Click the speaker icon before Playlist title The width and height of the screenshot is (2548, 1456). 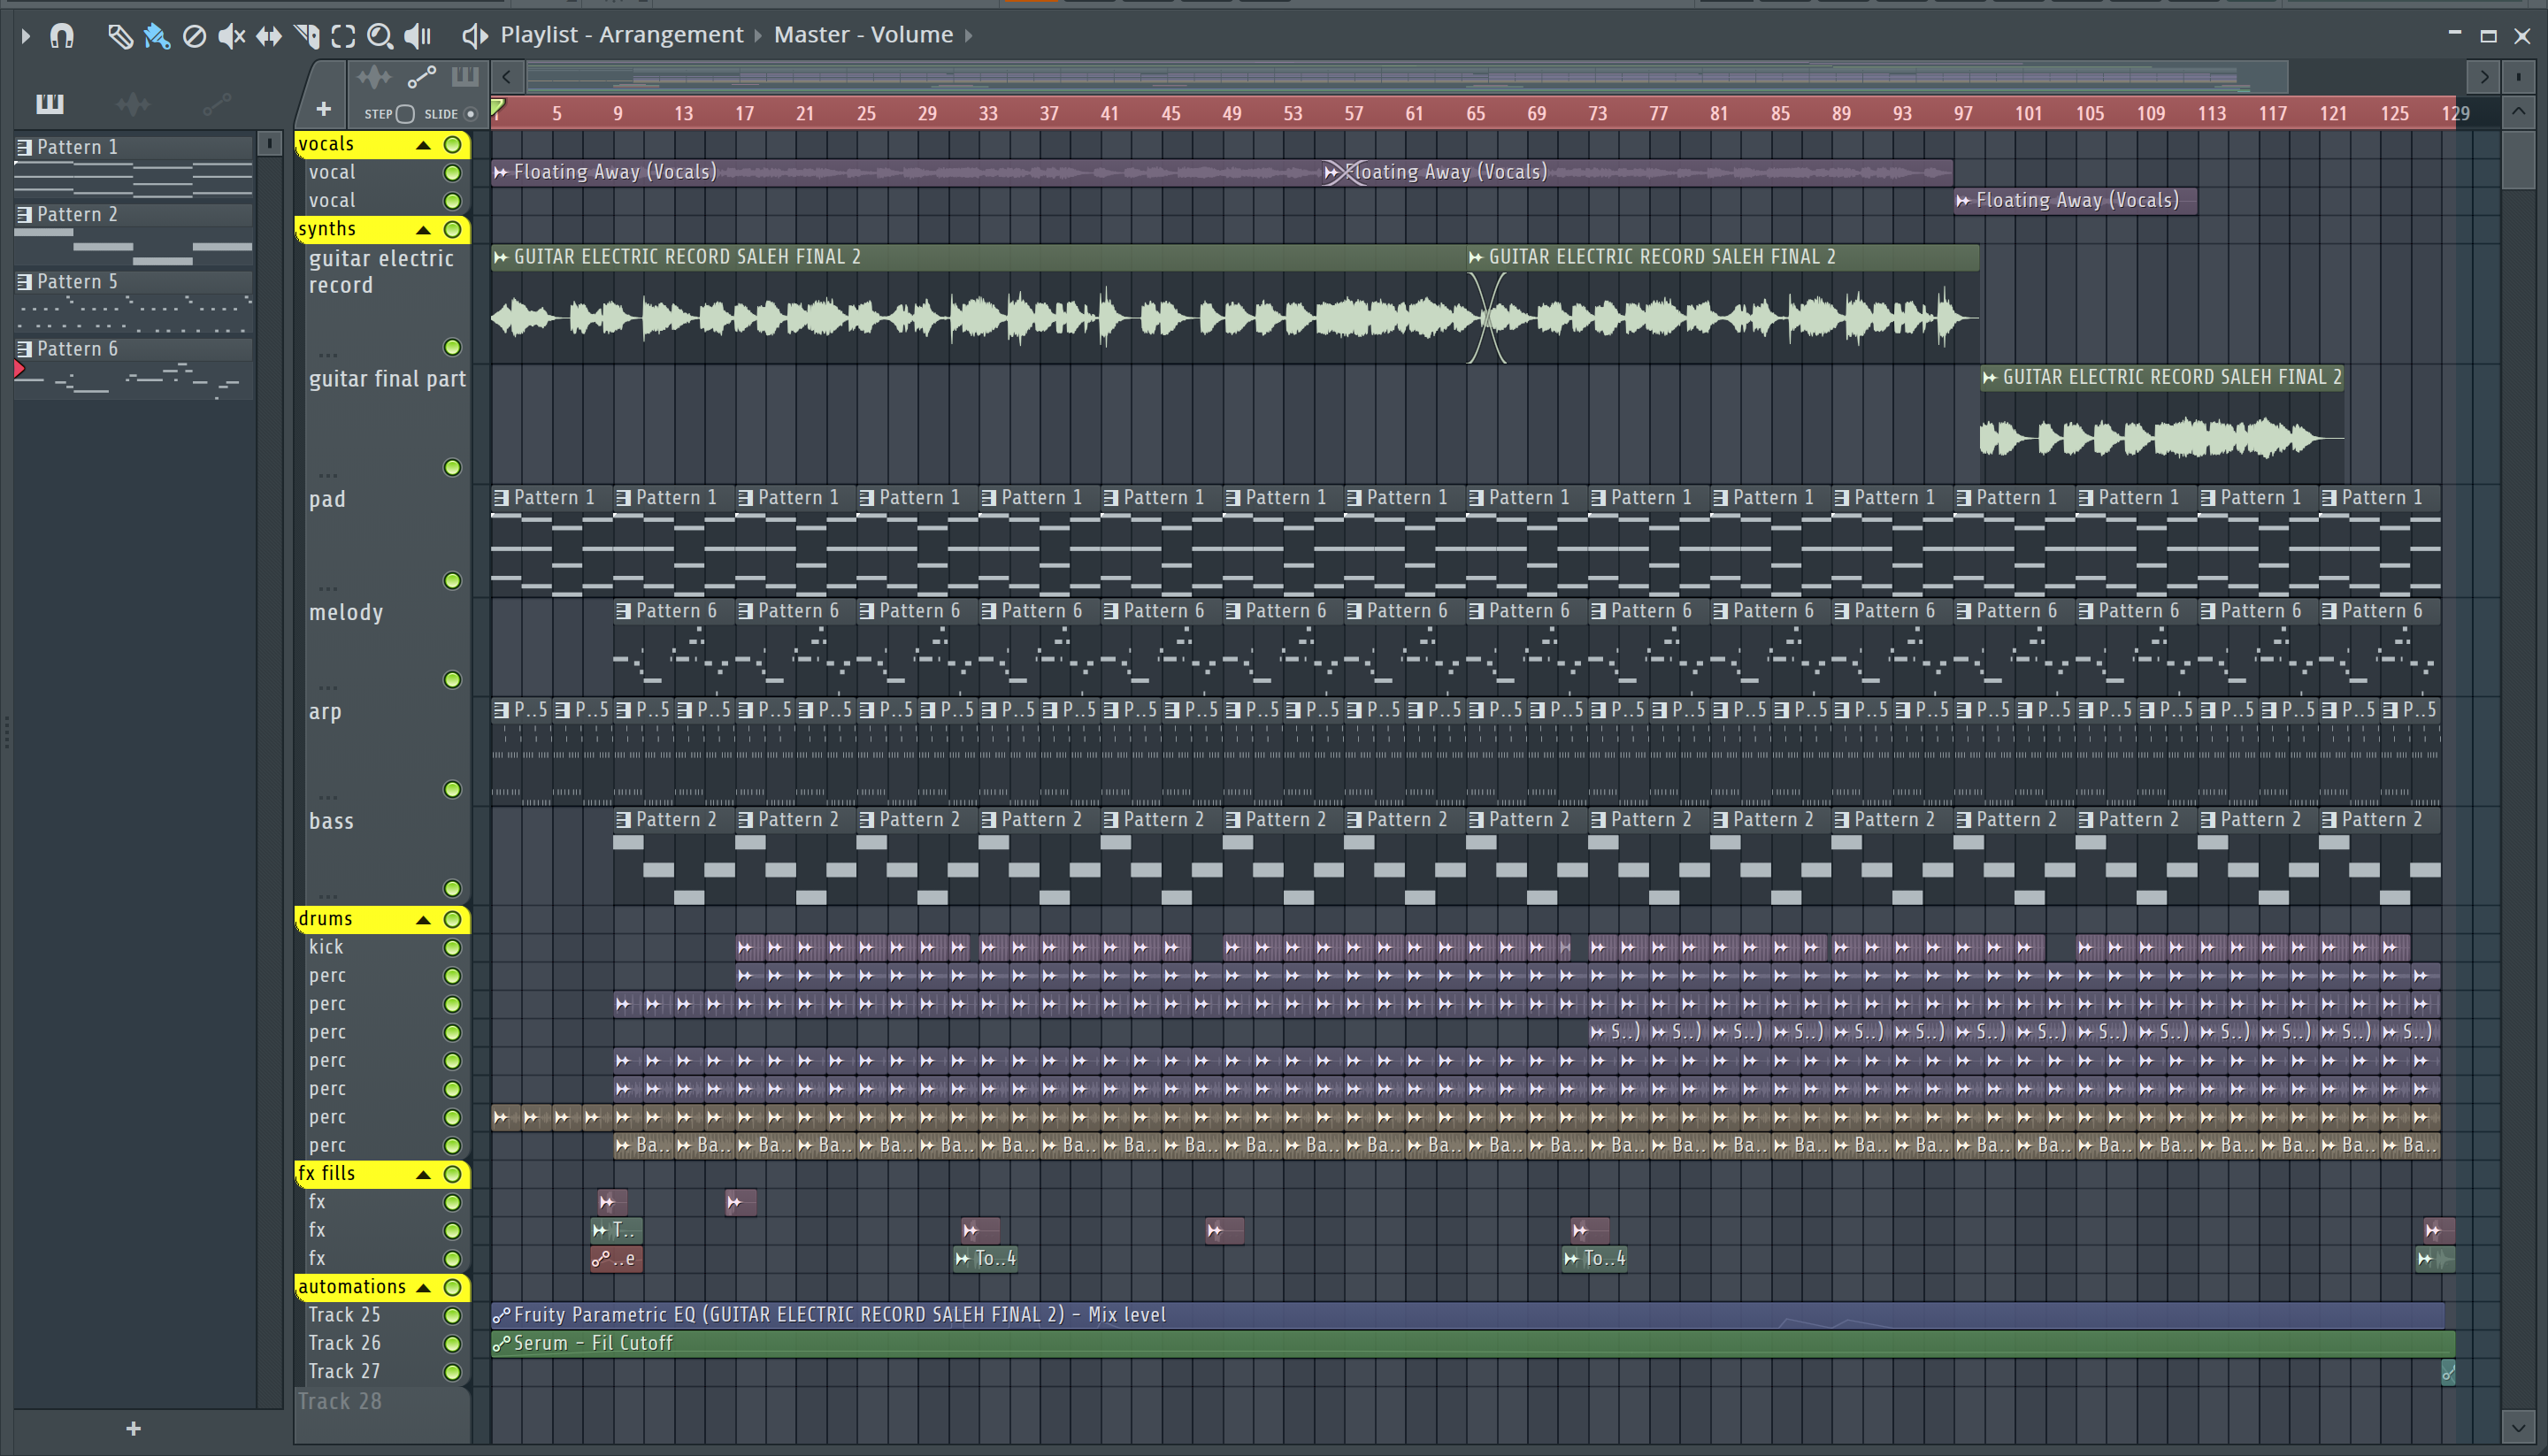[474, 36]
